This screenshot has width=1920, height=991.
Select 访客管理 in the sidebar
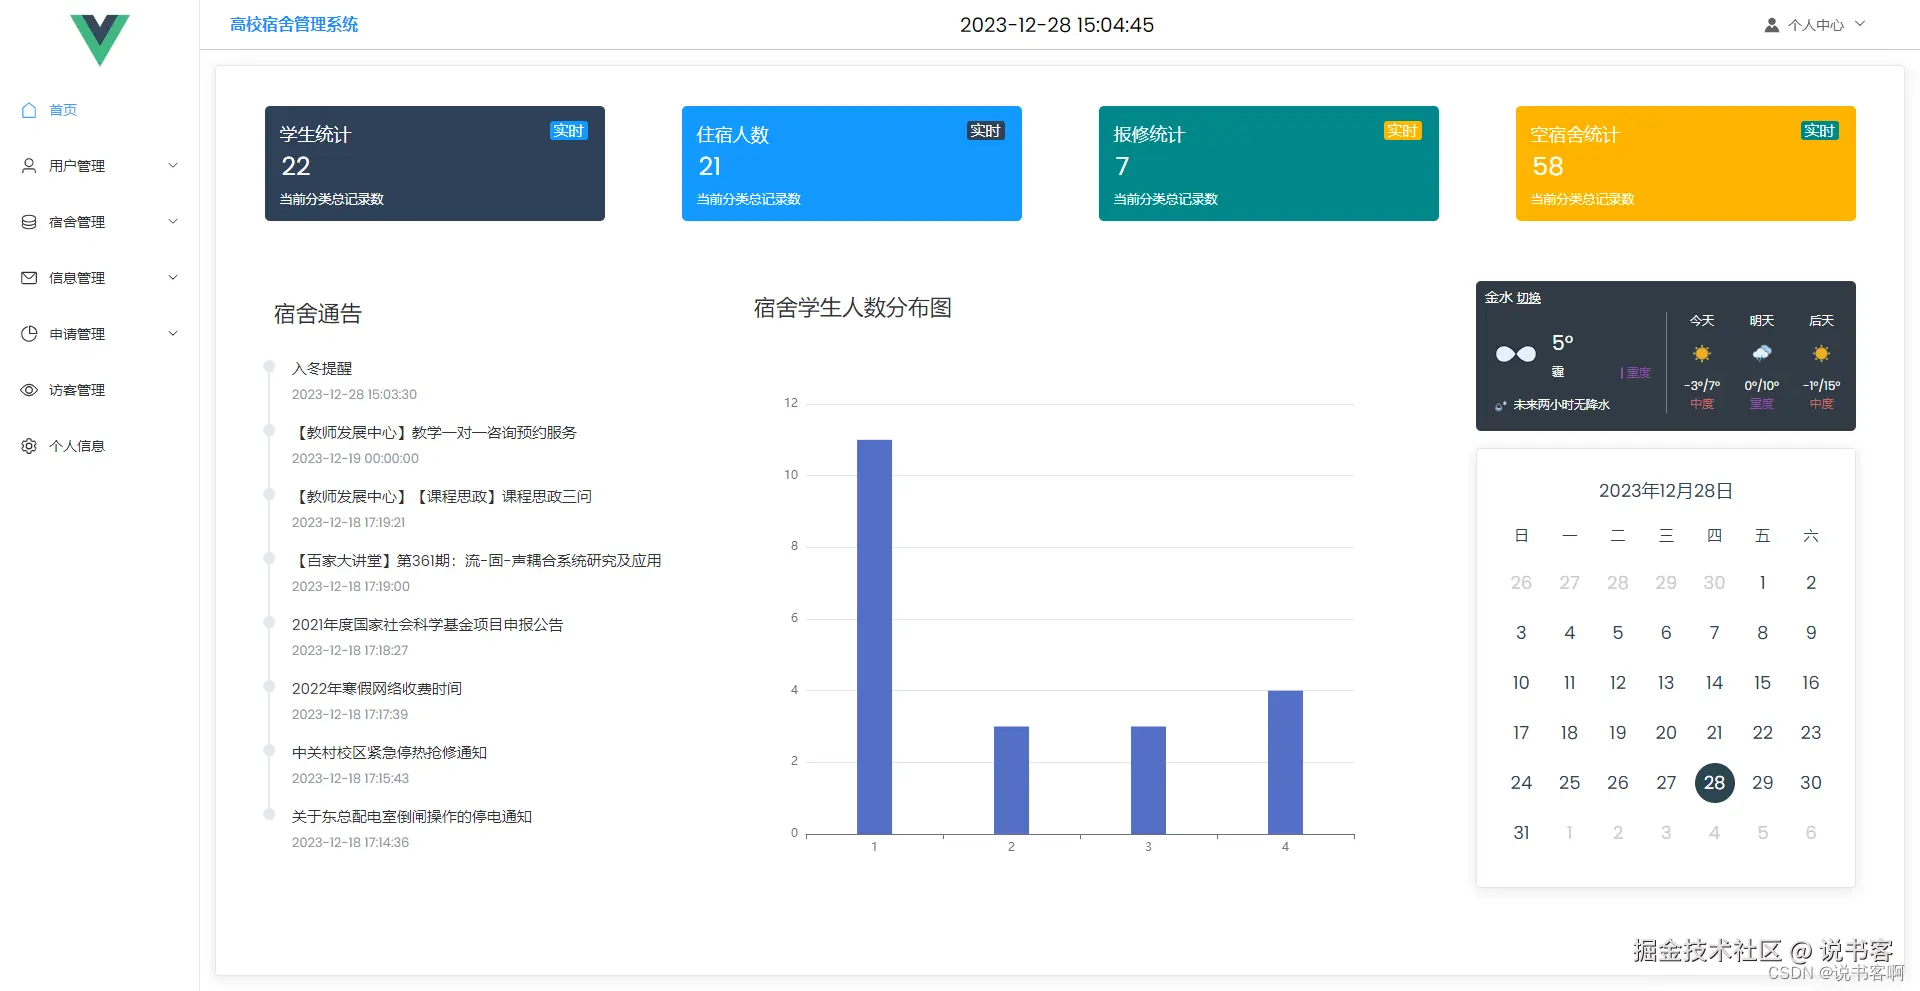click(76, 390)
